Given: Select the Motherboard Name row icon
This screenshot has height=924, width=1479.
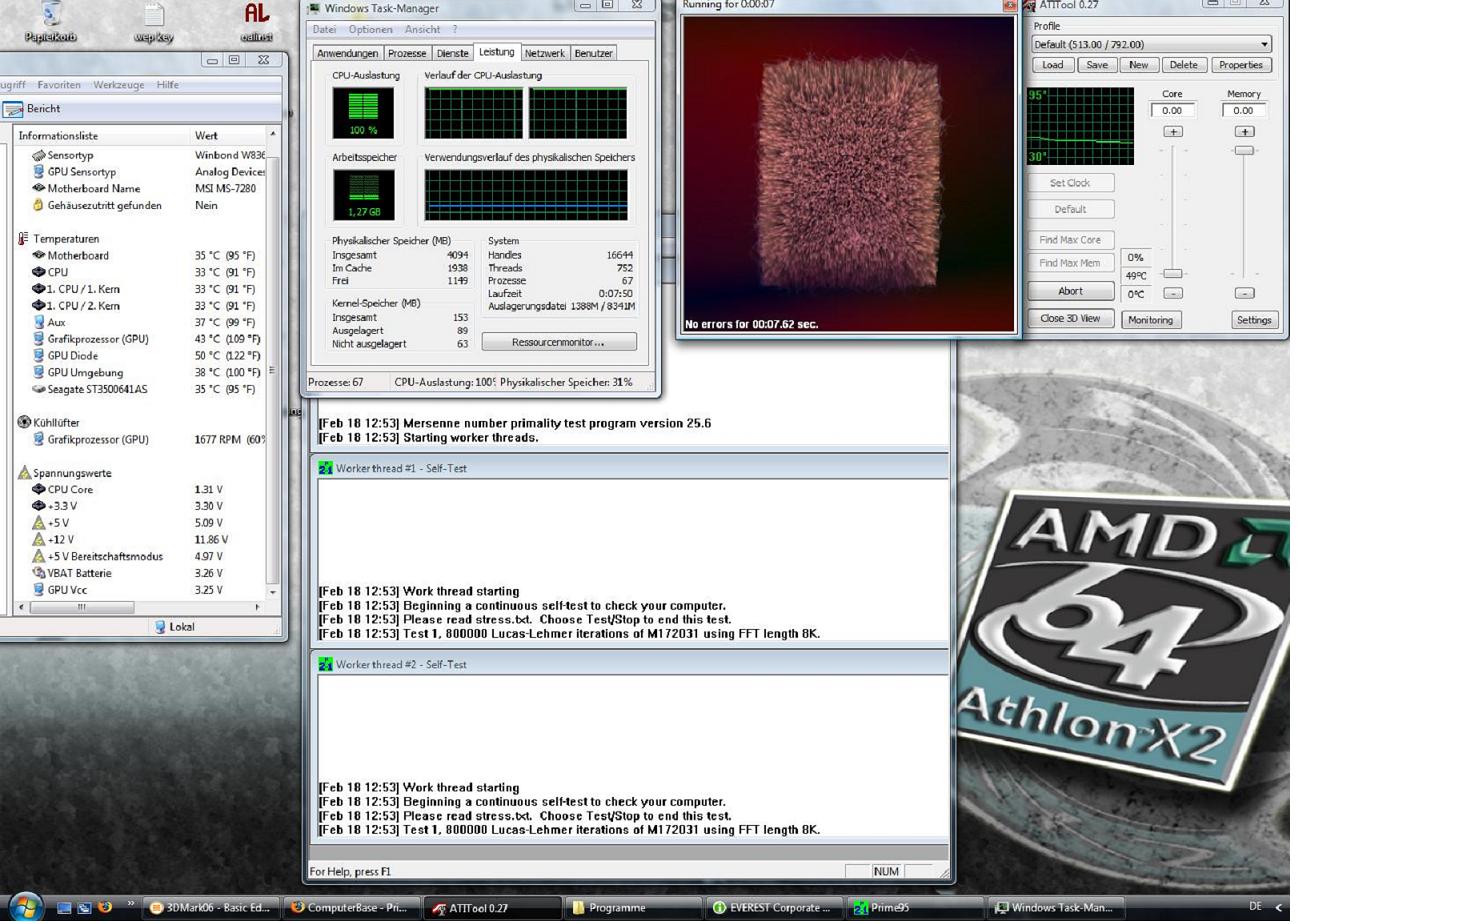Looking at the screenshot, I should tap(38, 188).
